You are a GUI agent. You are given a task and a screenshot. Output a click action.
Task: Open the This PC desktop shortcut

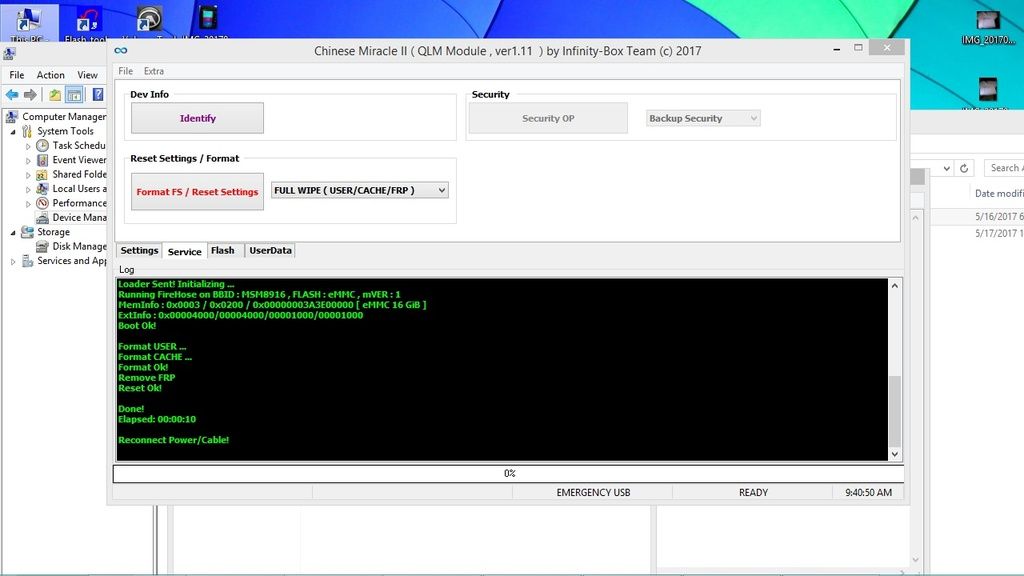click(x=27, y=22)
